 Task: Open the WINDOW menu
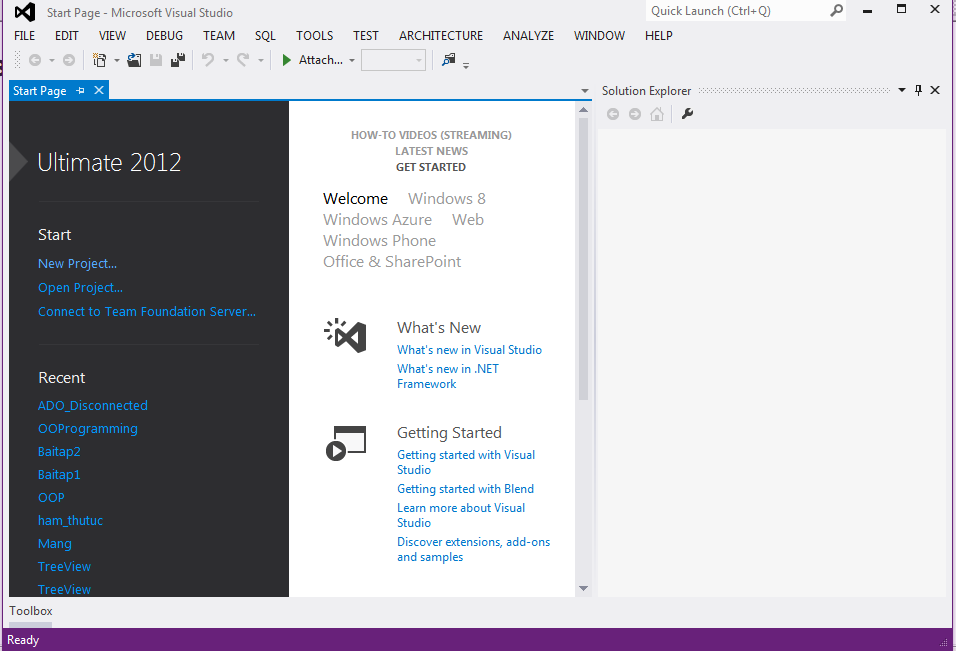point(599,36)
